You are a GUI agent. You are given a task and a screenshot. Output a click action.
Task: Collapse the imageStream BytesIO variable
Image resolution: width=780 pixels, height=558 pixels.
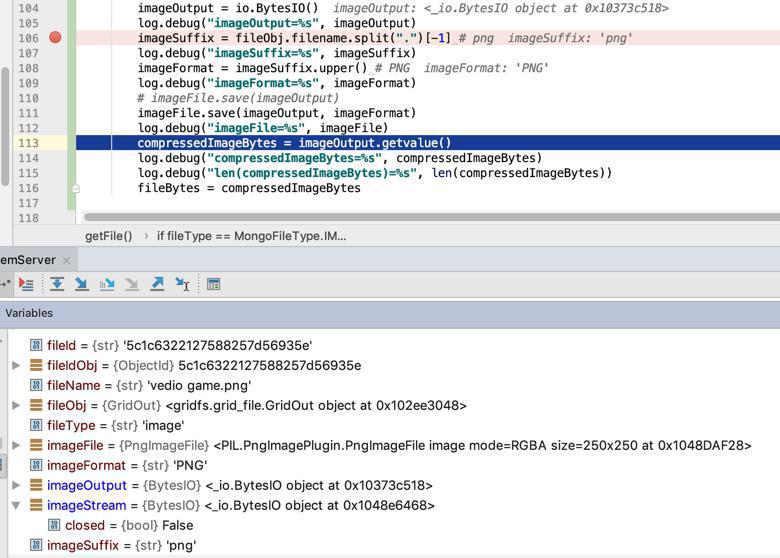point(16,505)
